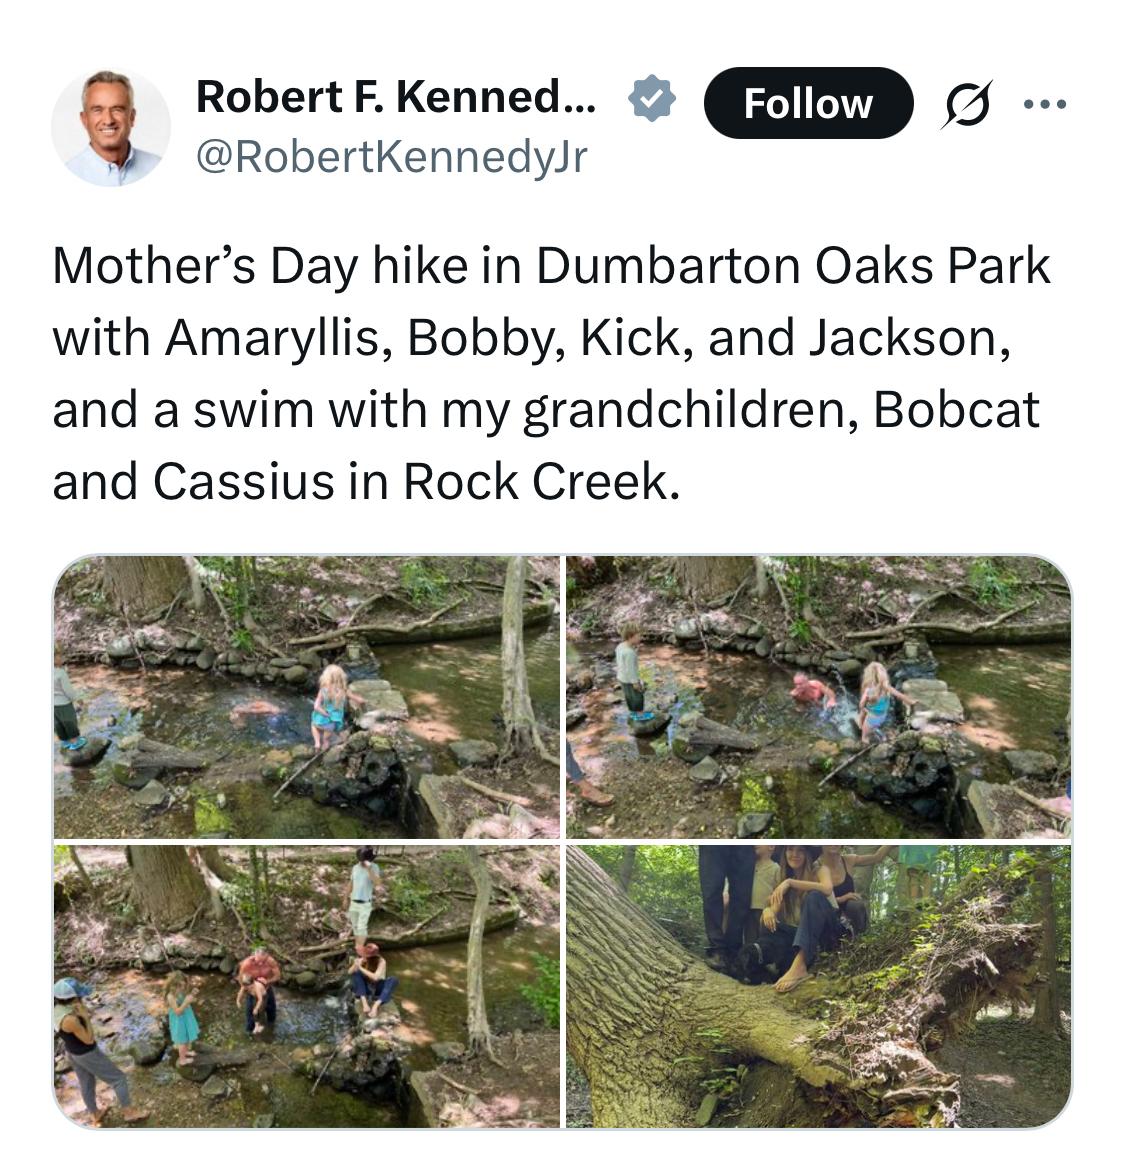The height and width of the screenshot is (1158, 1125).
Task: Open top-left photo of girl in creek
Action: click(x=307, y=696)
